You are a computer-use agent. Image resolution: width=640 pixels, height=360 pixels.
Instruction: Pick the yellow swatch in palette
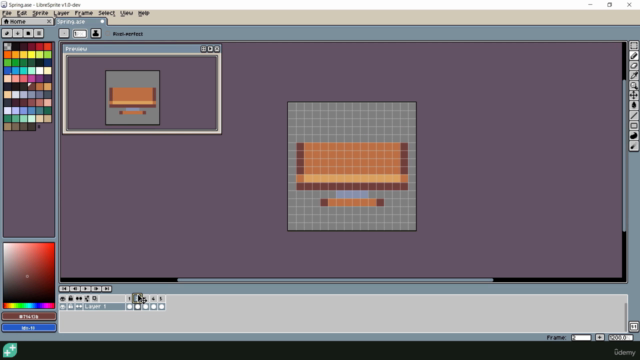pyautogui.click(x=31, y=54)
